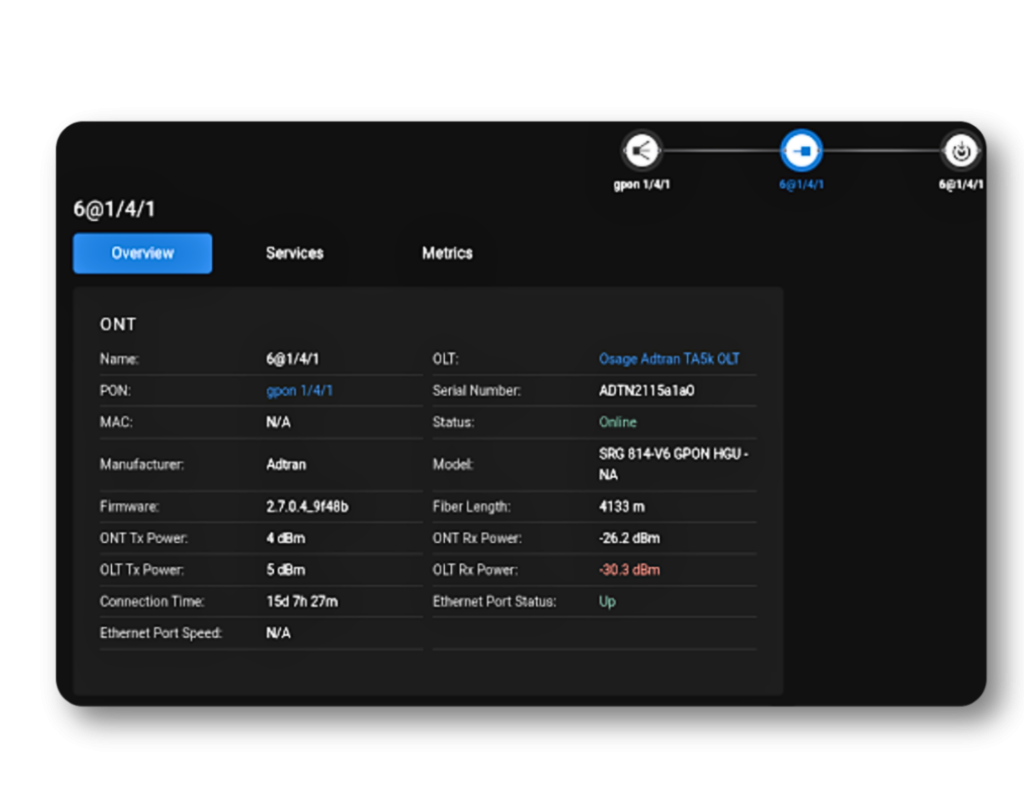
Task: Open the Overview tab
Action: [x=142, y=253]
